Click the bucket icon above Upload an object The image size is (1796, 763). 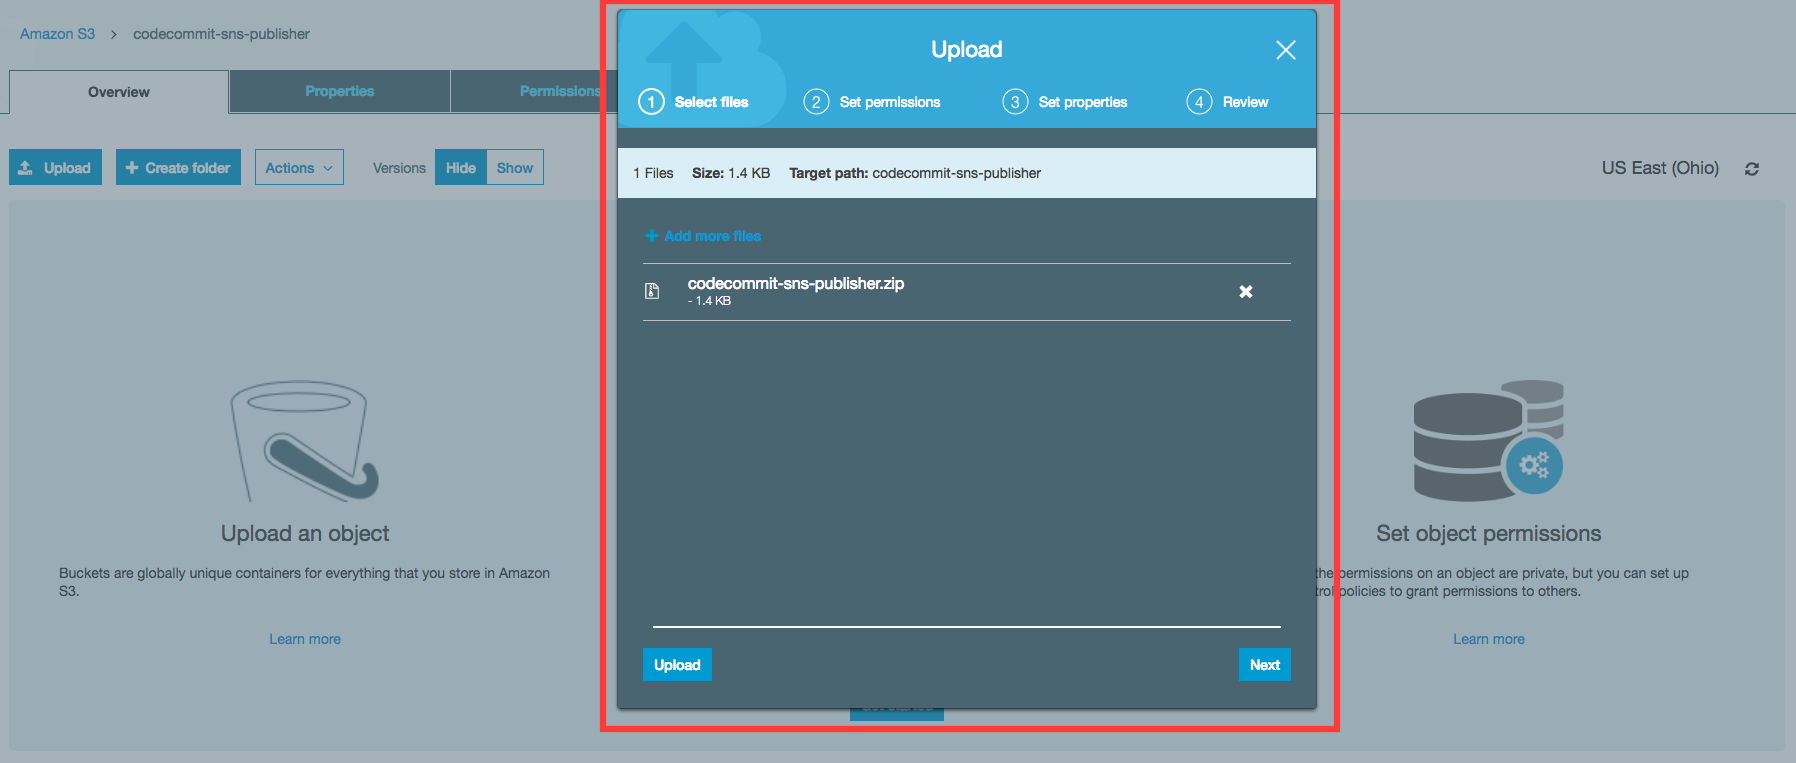tap(304, 441)
